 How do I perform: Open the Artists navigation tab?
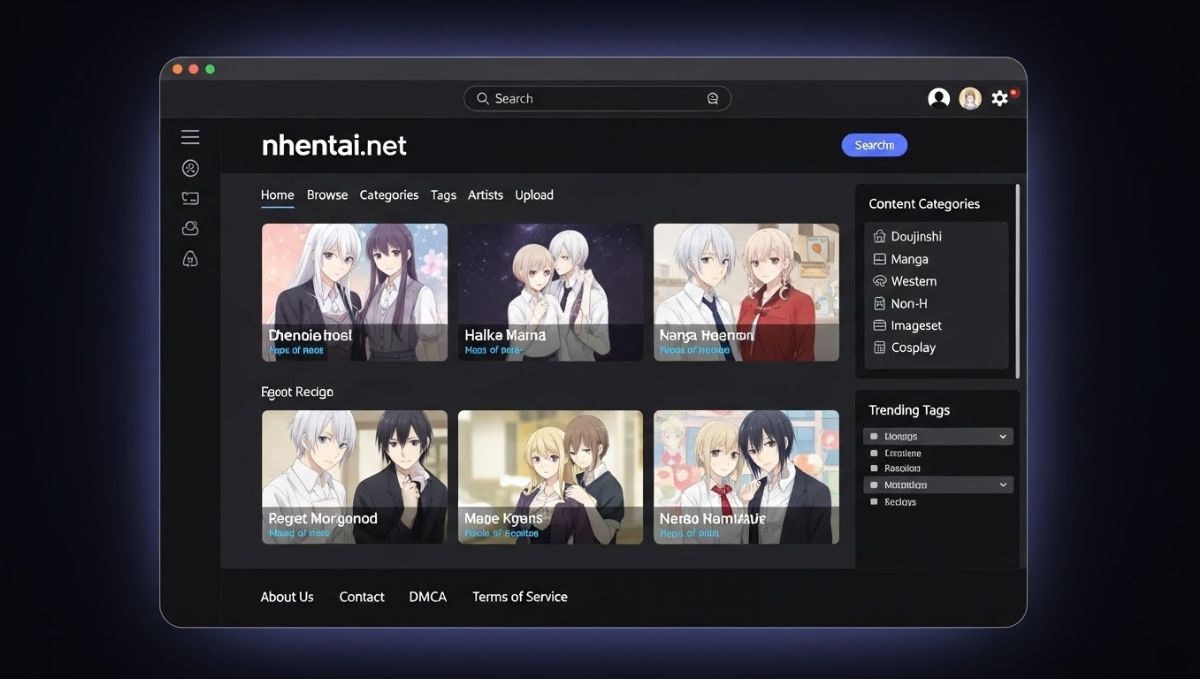[x=485, y=195]
